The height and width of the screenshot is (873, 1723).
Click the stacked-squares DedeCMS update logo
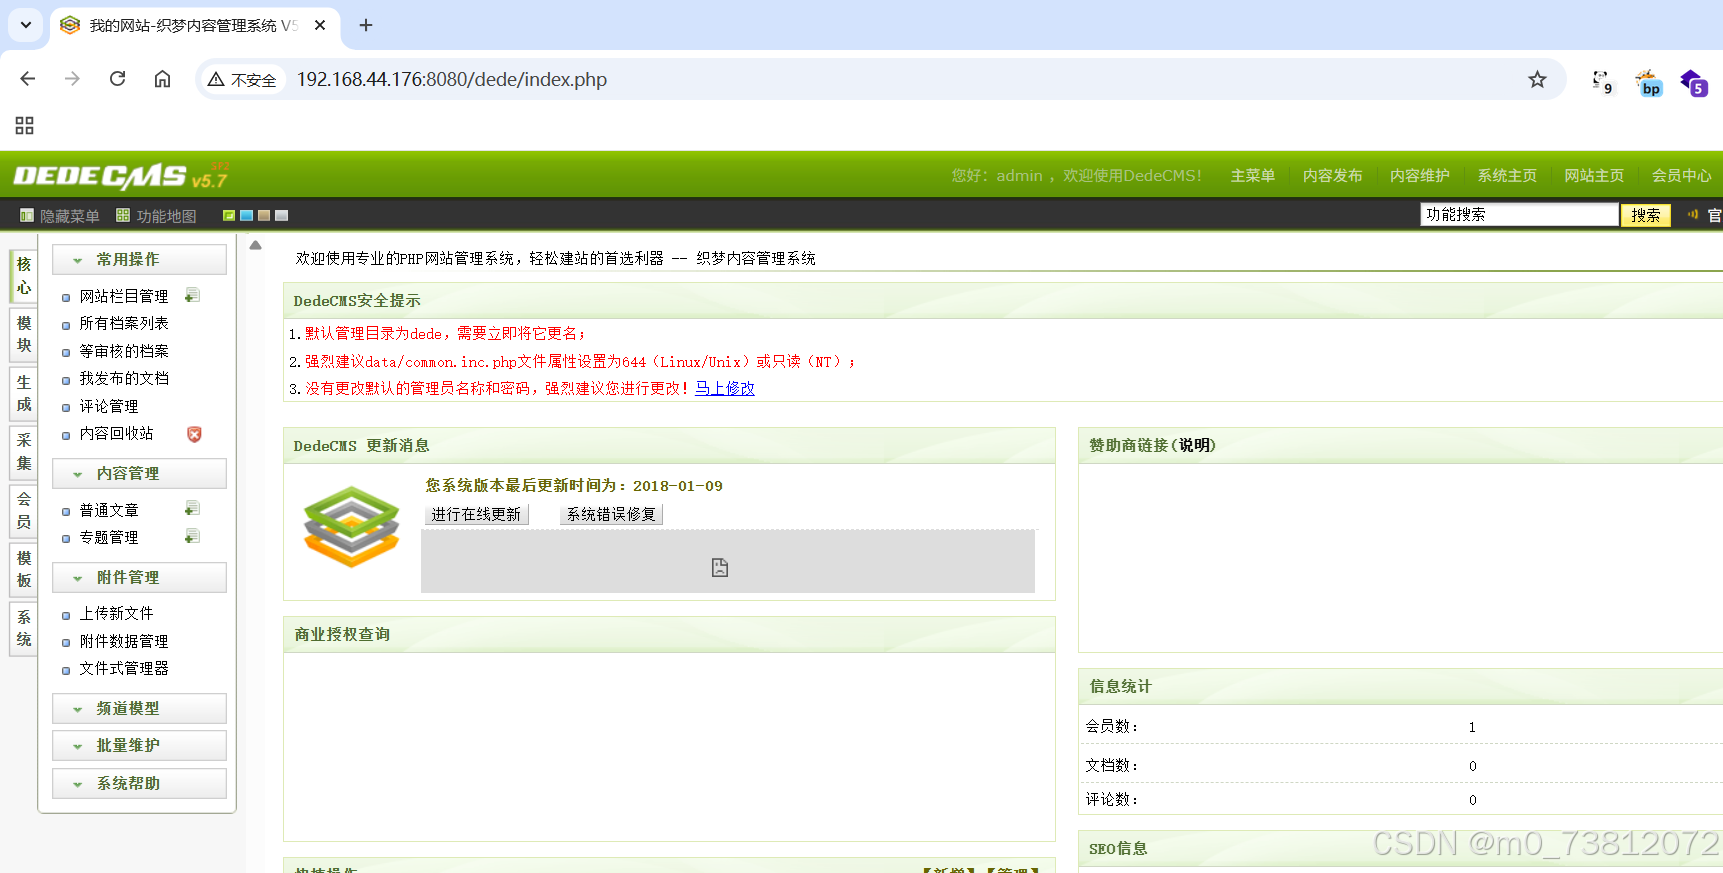point(352,526)
